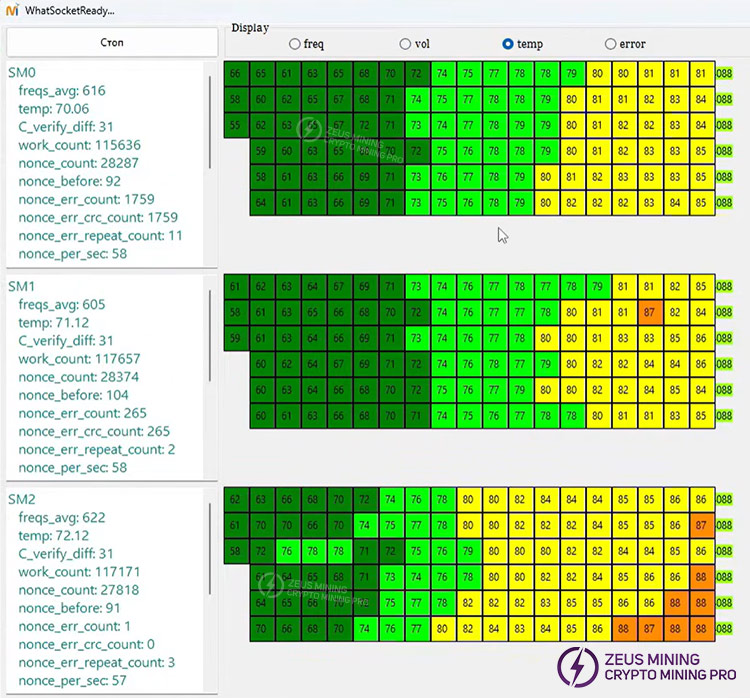This screenshot has width=750, height=698.
Task: Click the 'temp: 72.12' row
Action: tap(54, 536)
